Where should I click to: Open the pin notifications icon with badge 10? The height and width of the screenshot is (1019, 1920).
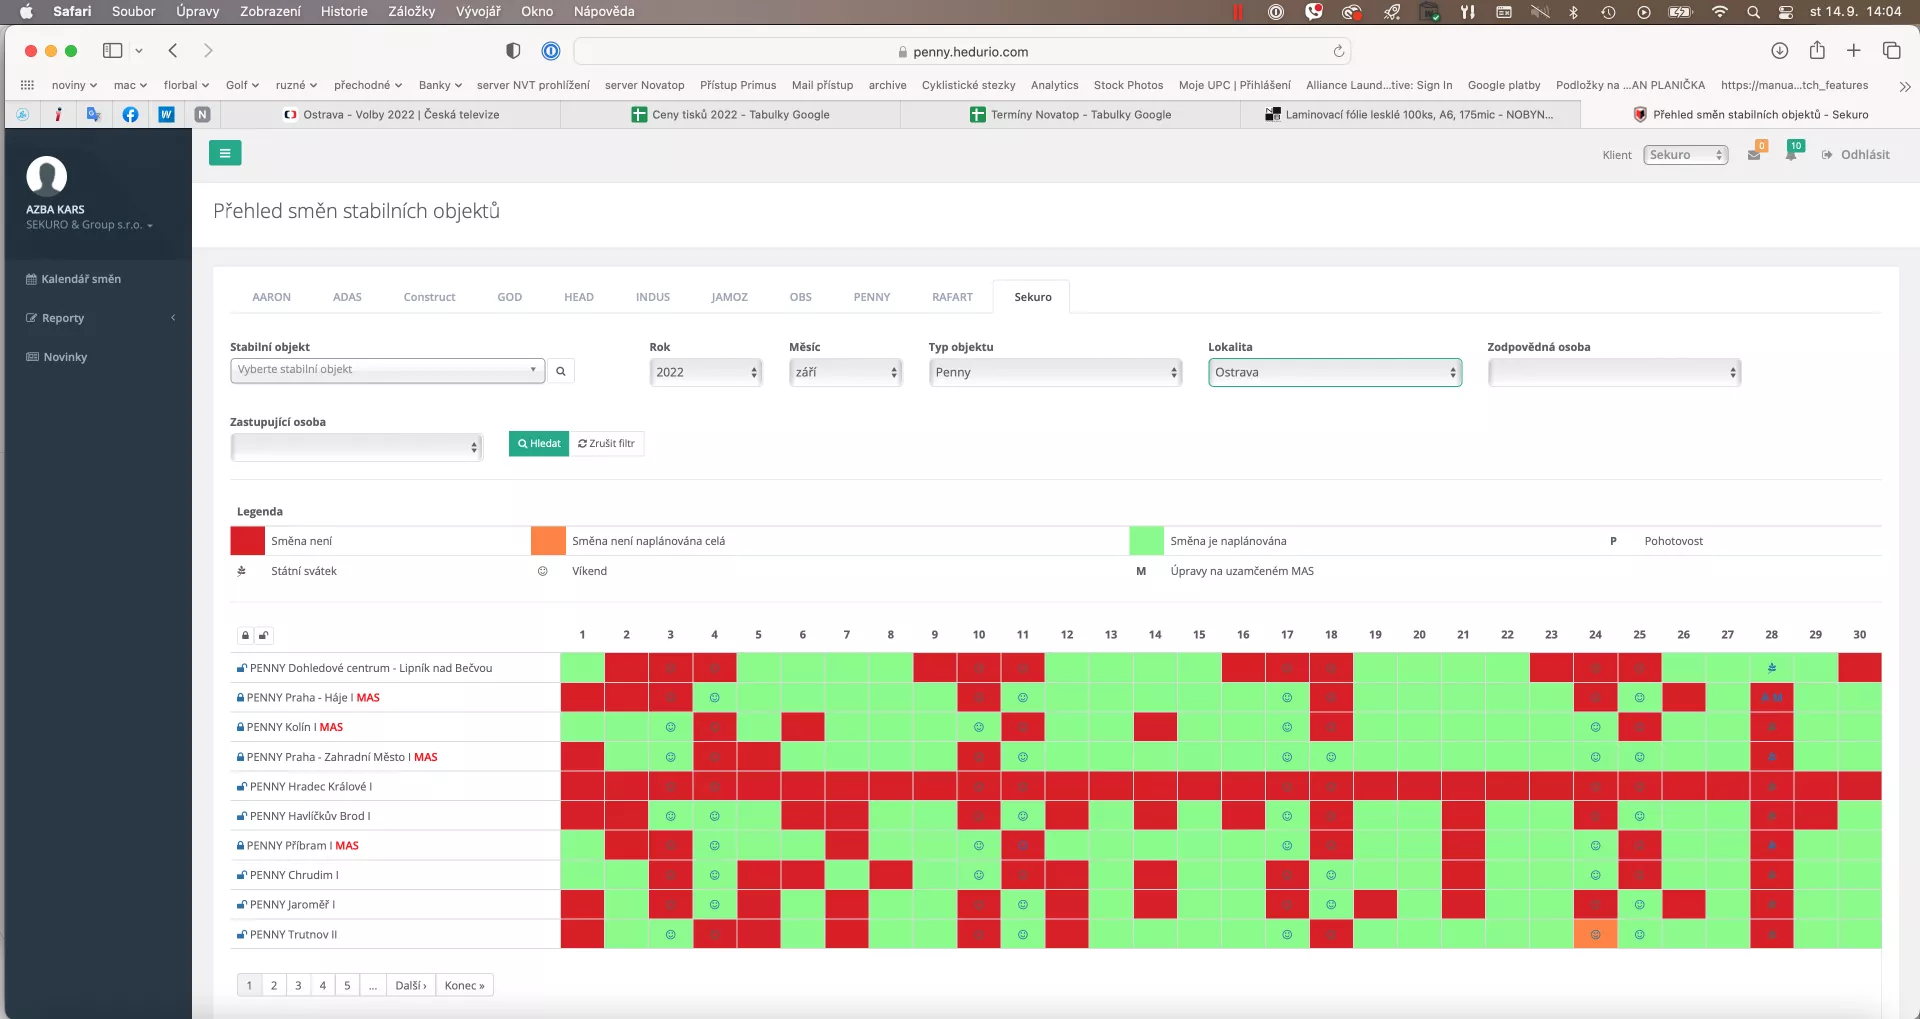(x=1791, y=155)
